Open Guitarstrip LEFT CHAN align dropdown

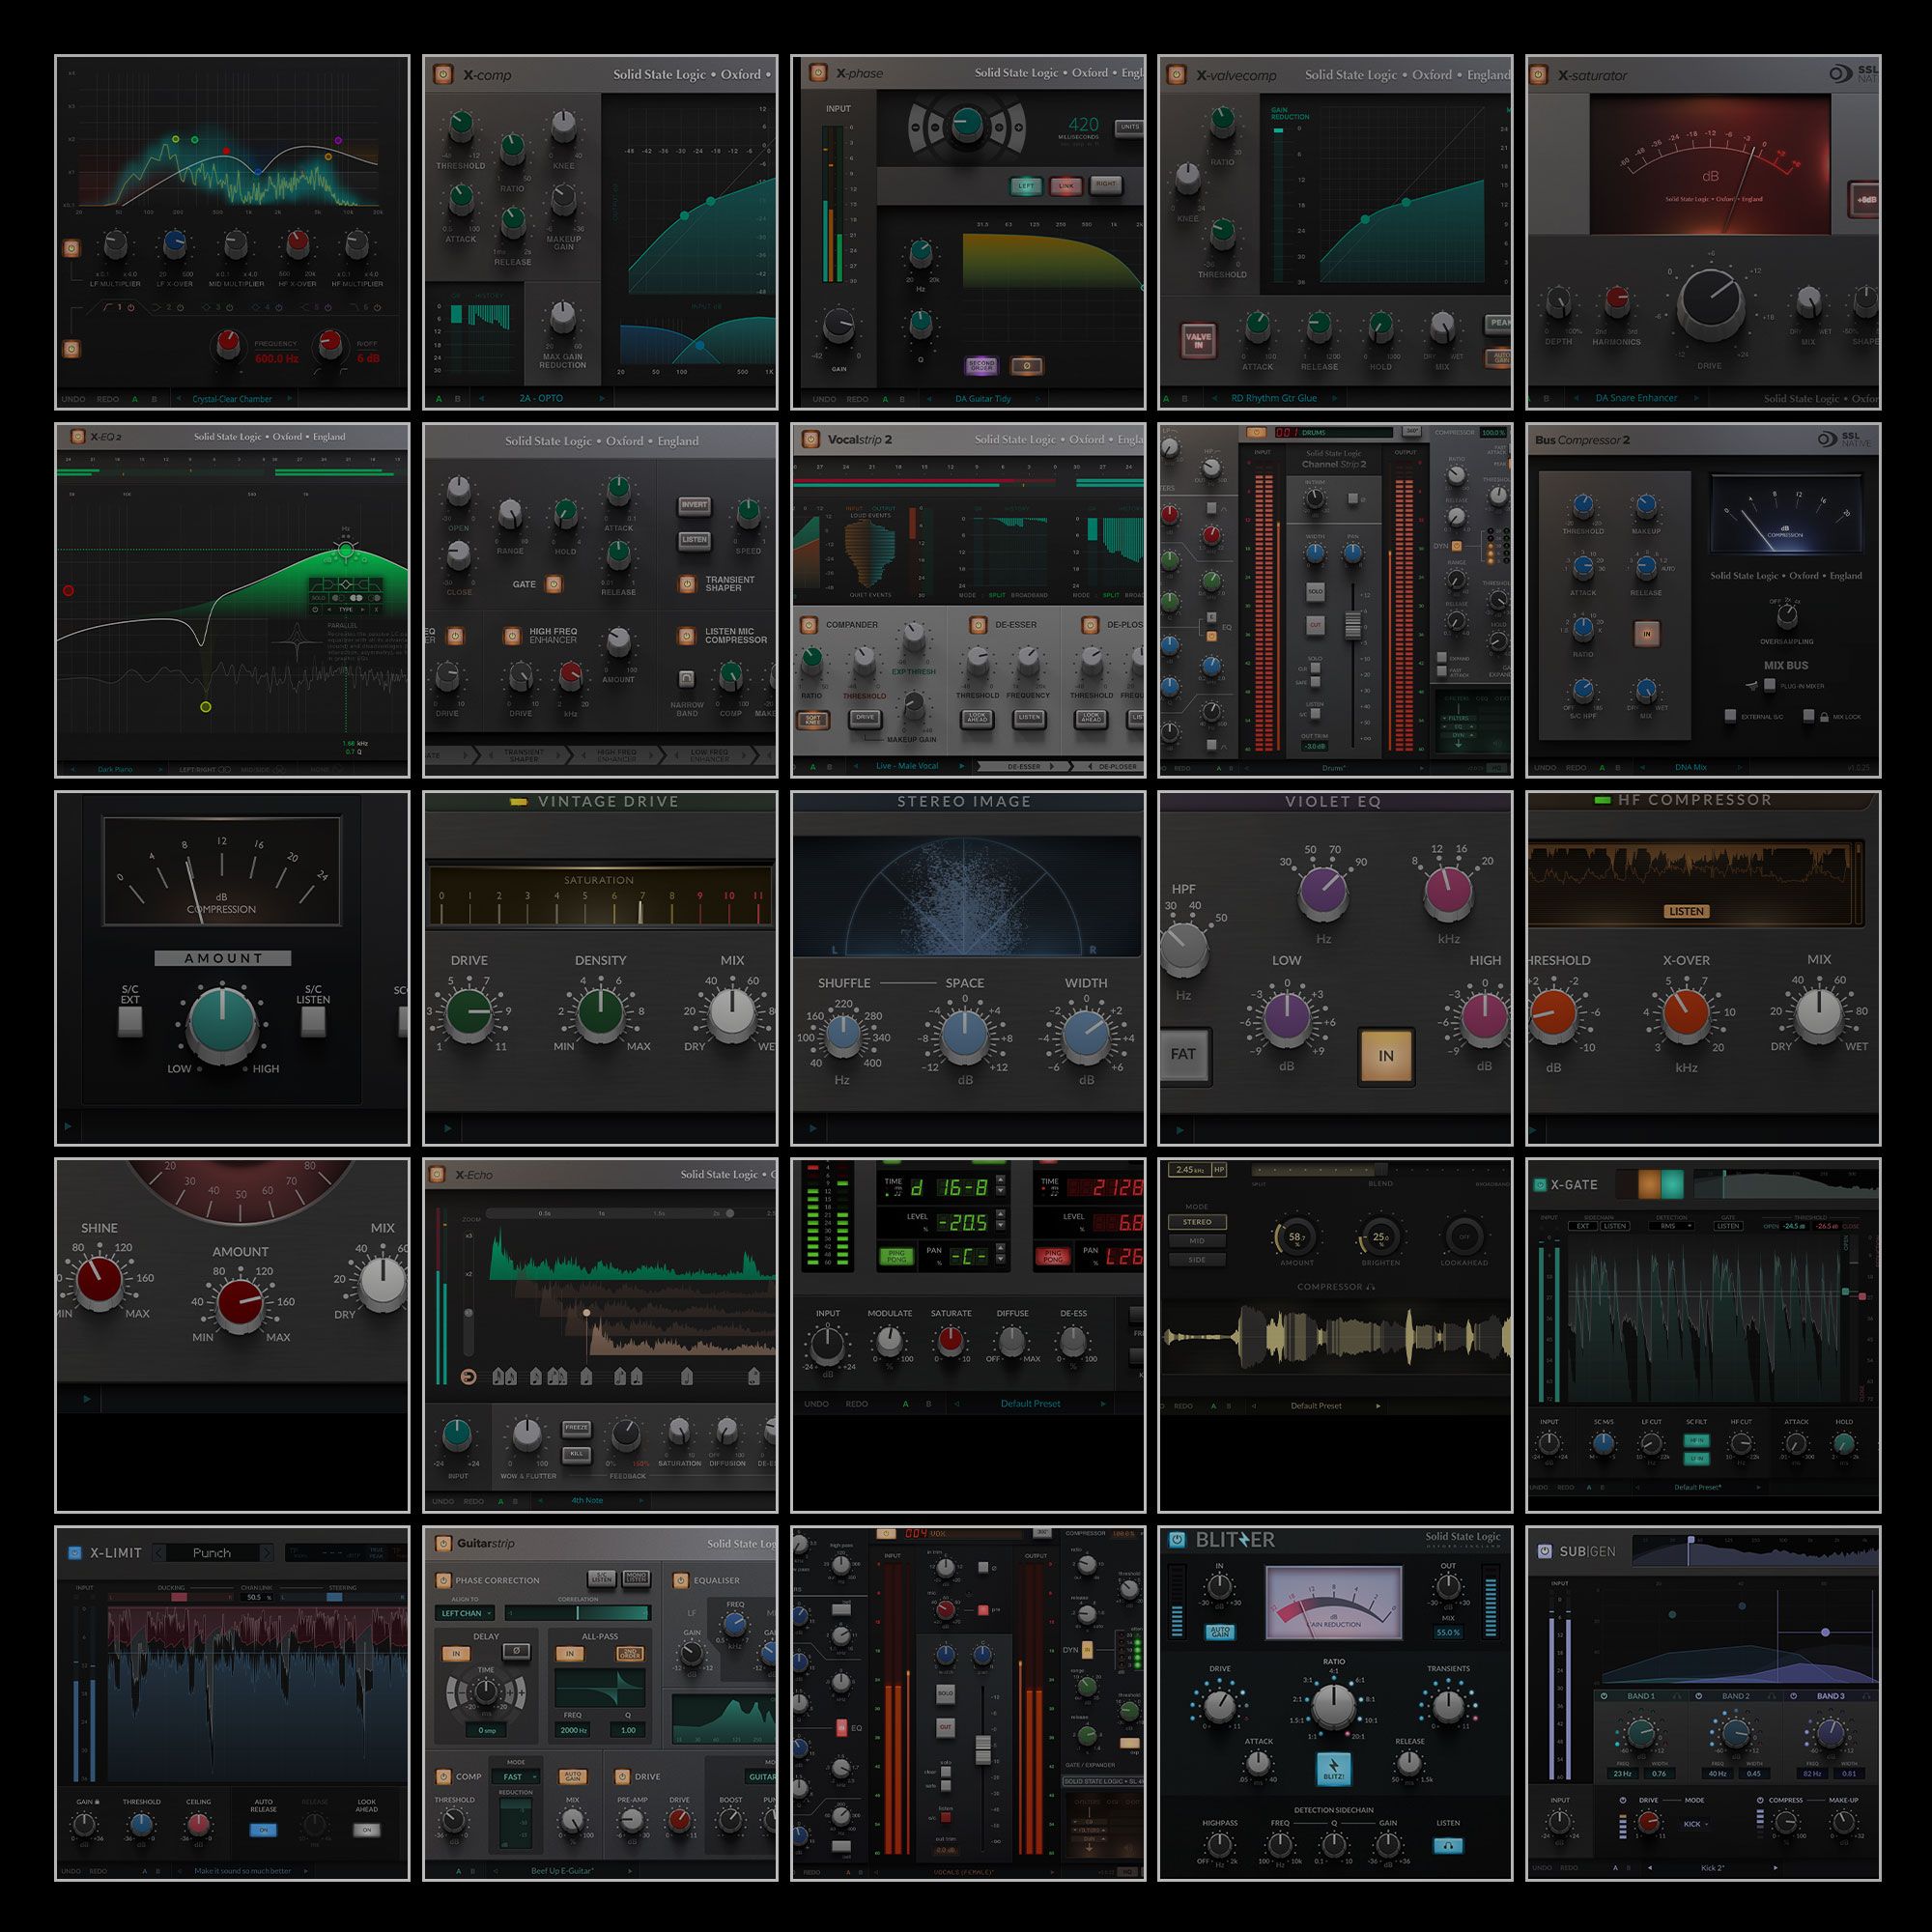[x=466, y=1613]
